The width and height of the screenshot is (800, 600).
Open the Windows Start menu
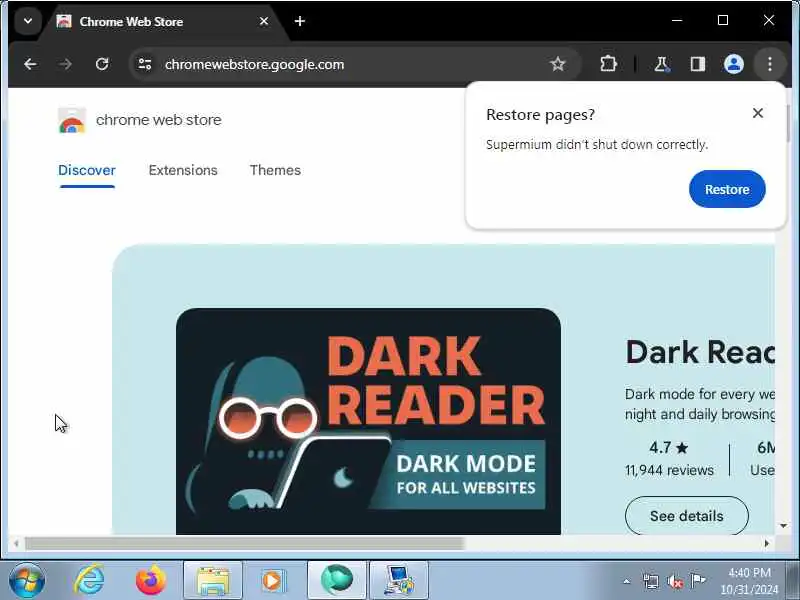(27, 581)
